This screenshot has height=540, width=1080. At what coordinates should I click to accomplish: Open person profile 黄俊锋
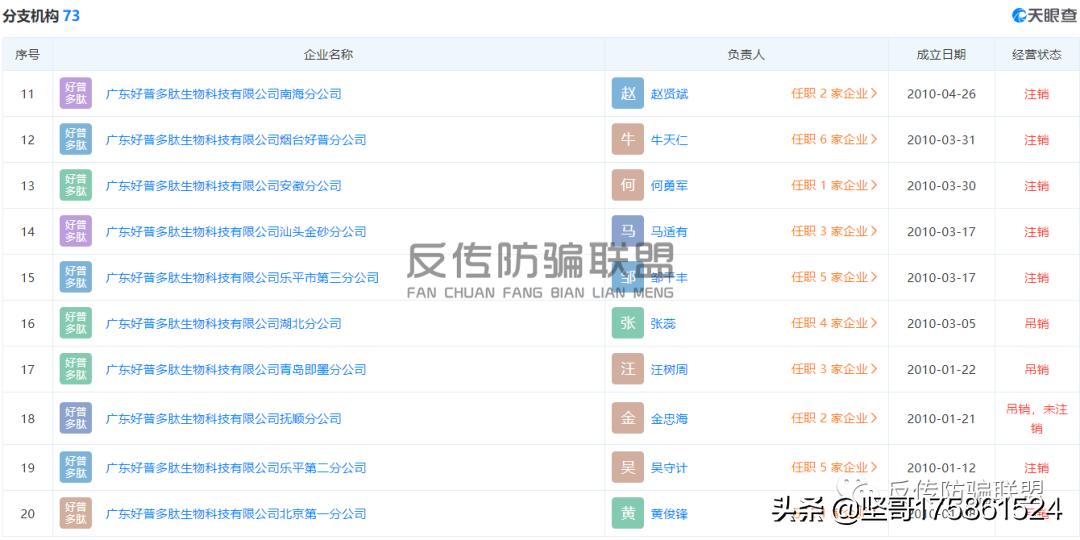click(669, 513)
